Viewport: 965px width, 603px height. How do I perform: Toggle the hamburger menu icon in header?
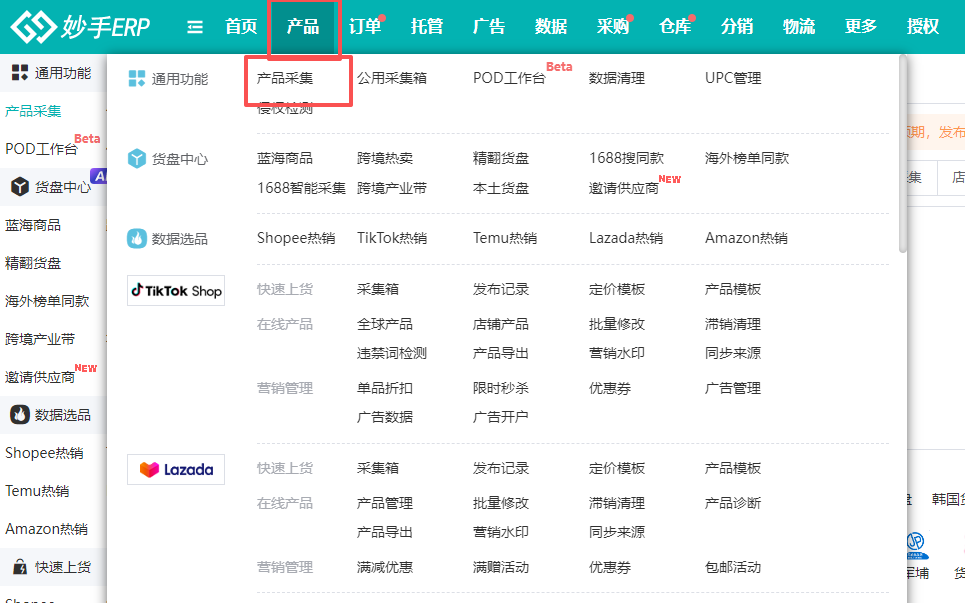click(x=195, y=27)
